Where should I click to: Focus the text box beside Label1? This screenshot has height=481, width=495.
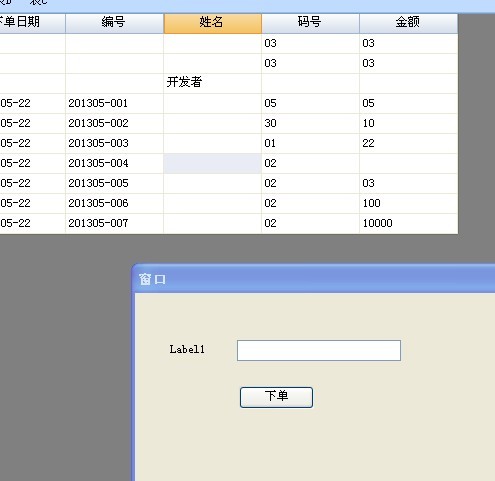[319, 350]
